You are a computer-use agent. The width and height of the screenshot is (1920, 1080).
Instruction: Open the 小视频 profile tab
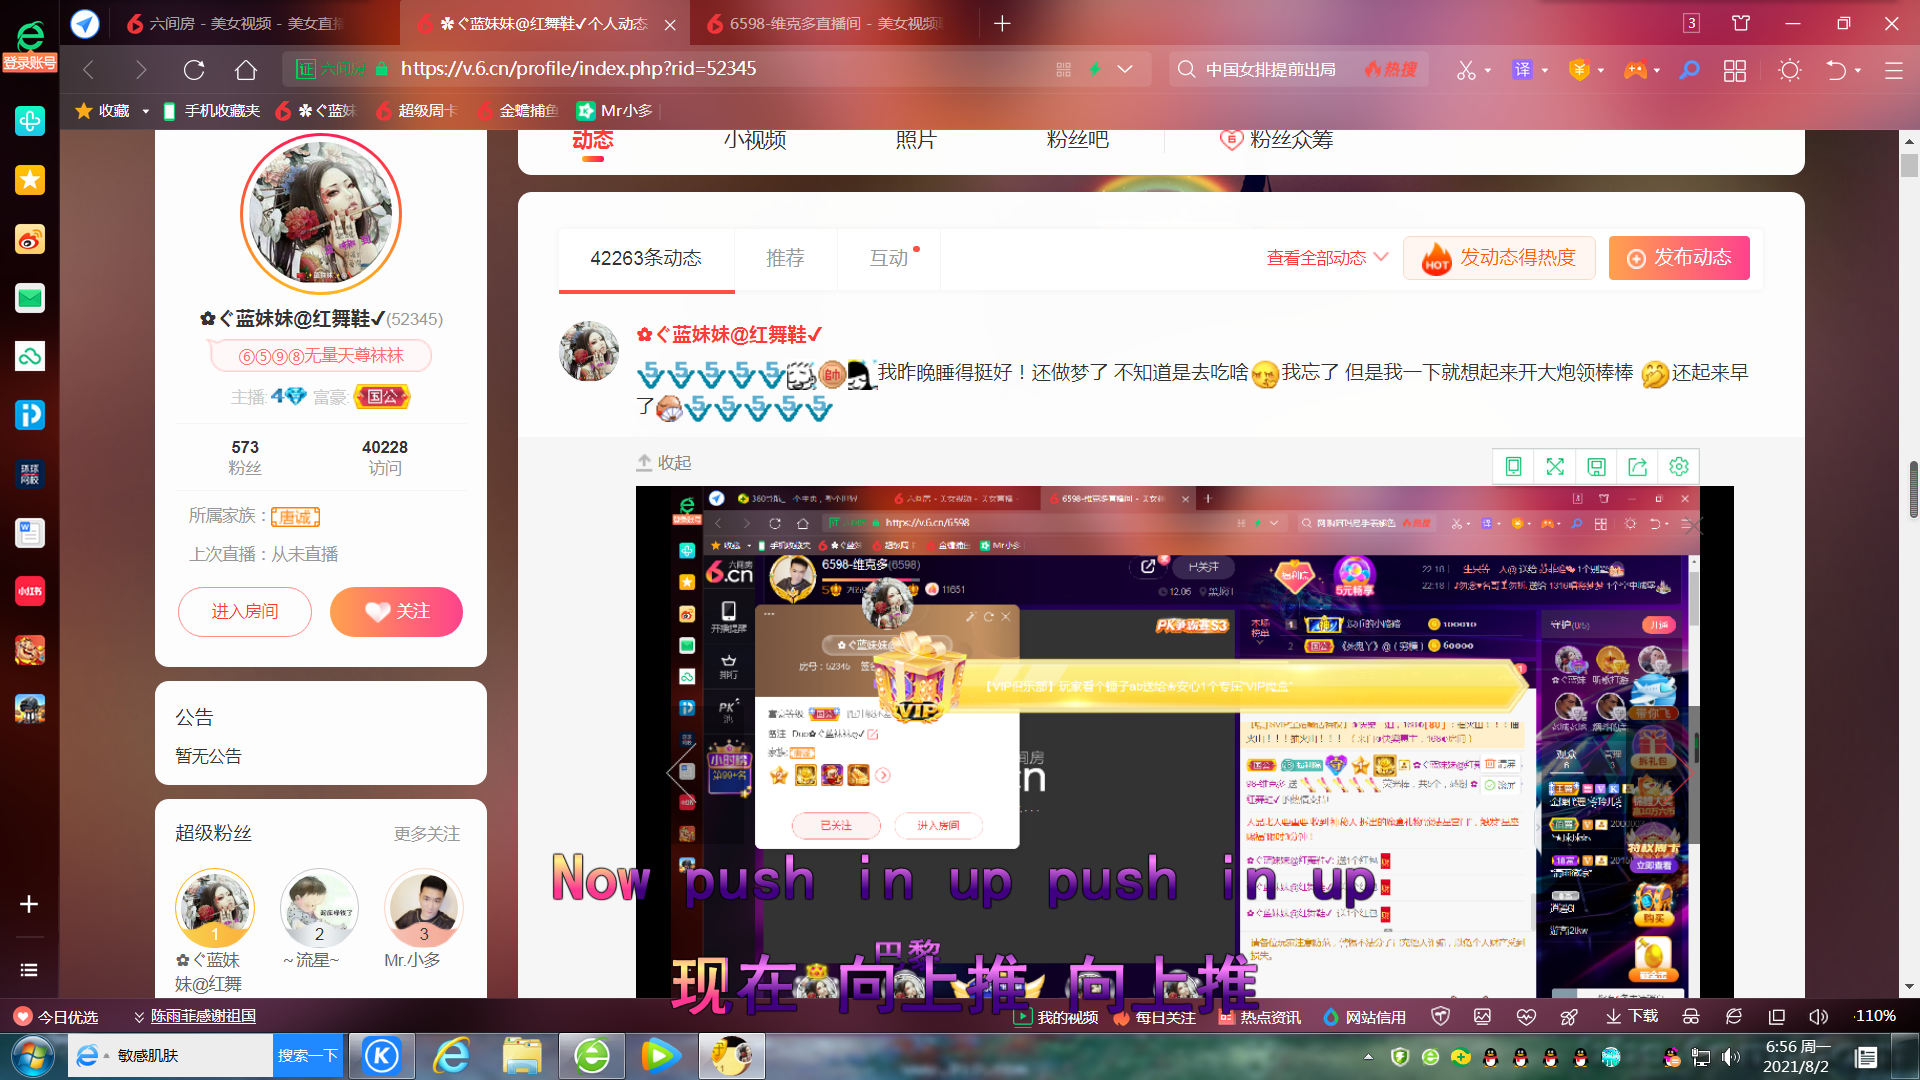point(755,139)
